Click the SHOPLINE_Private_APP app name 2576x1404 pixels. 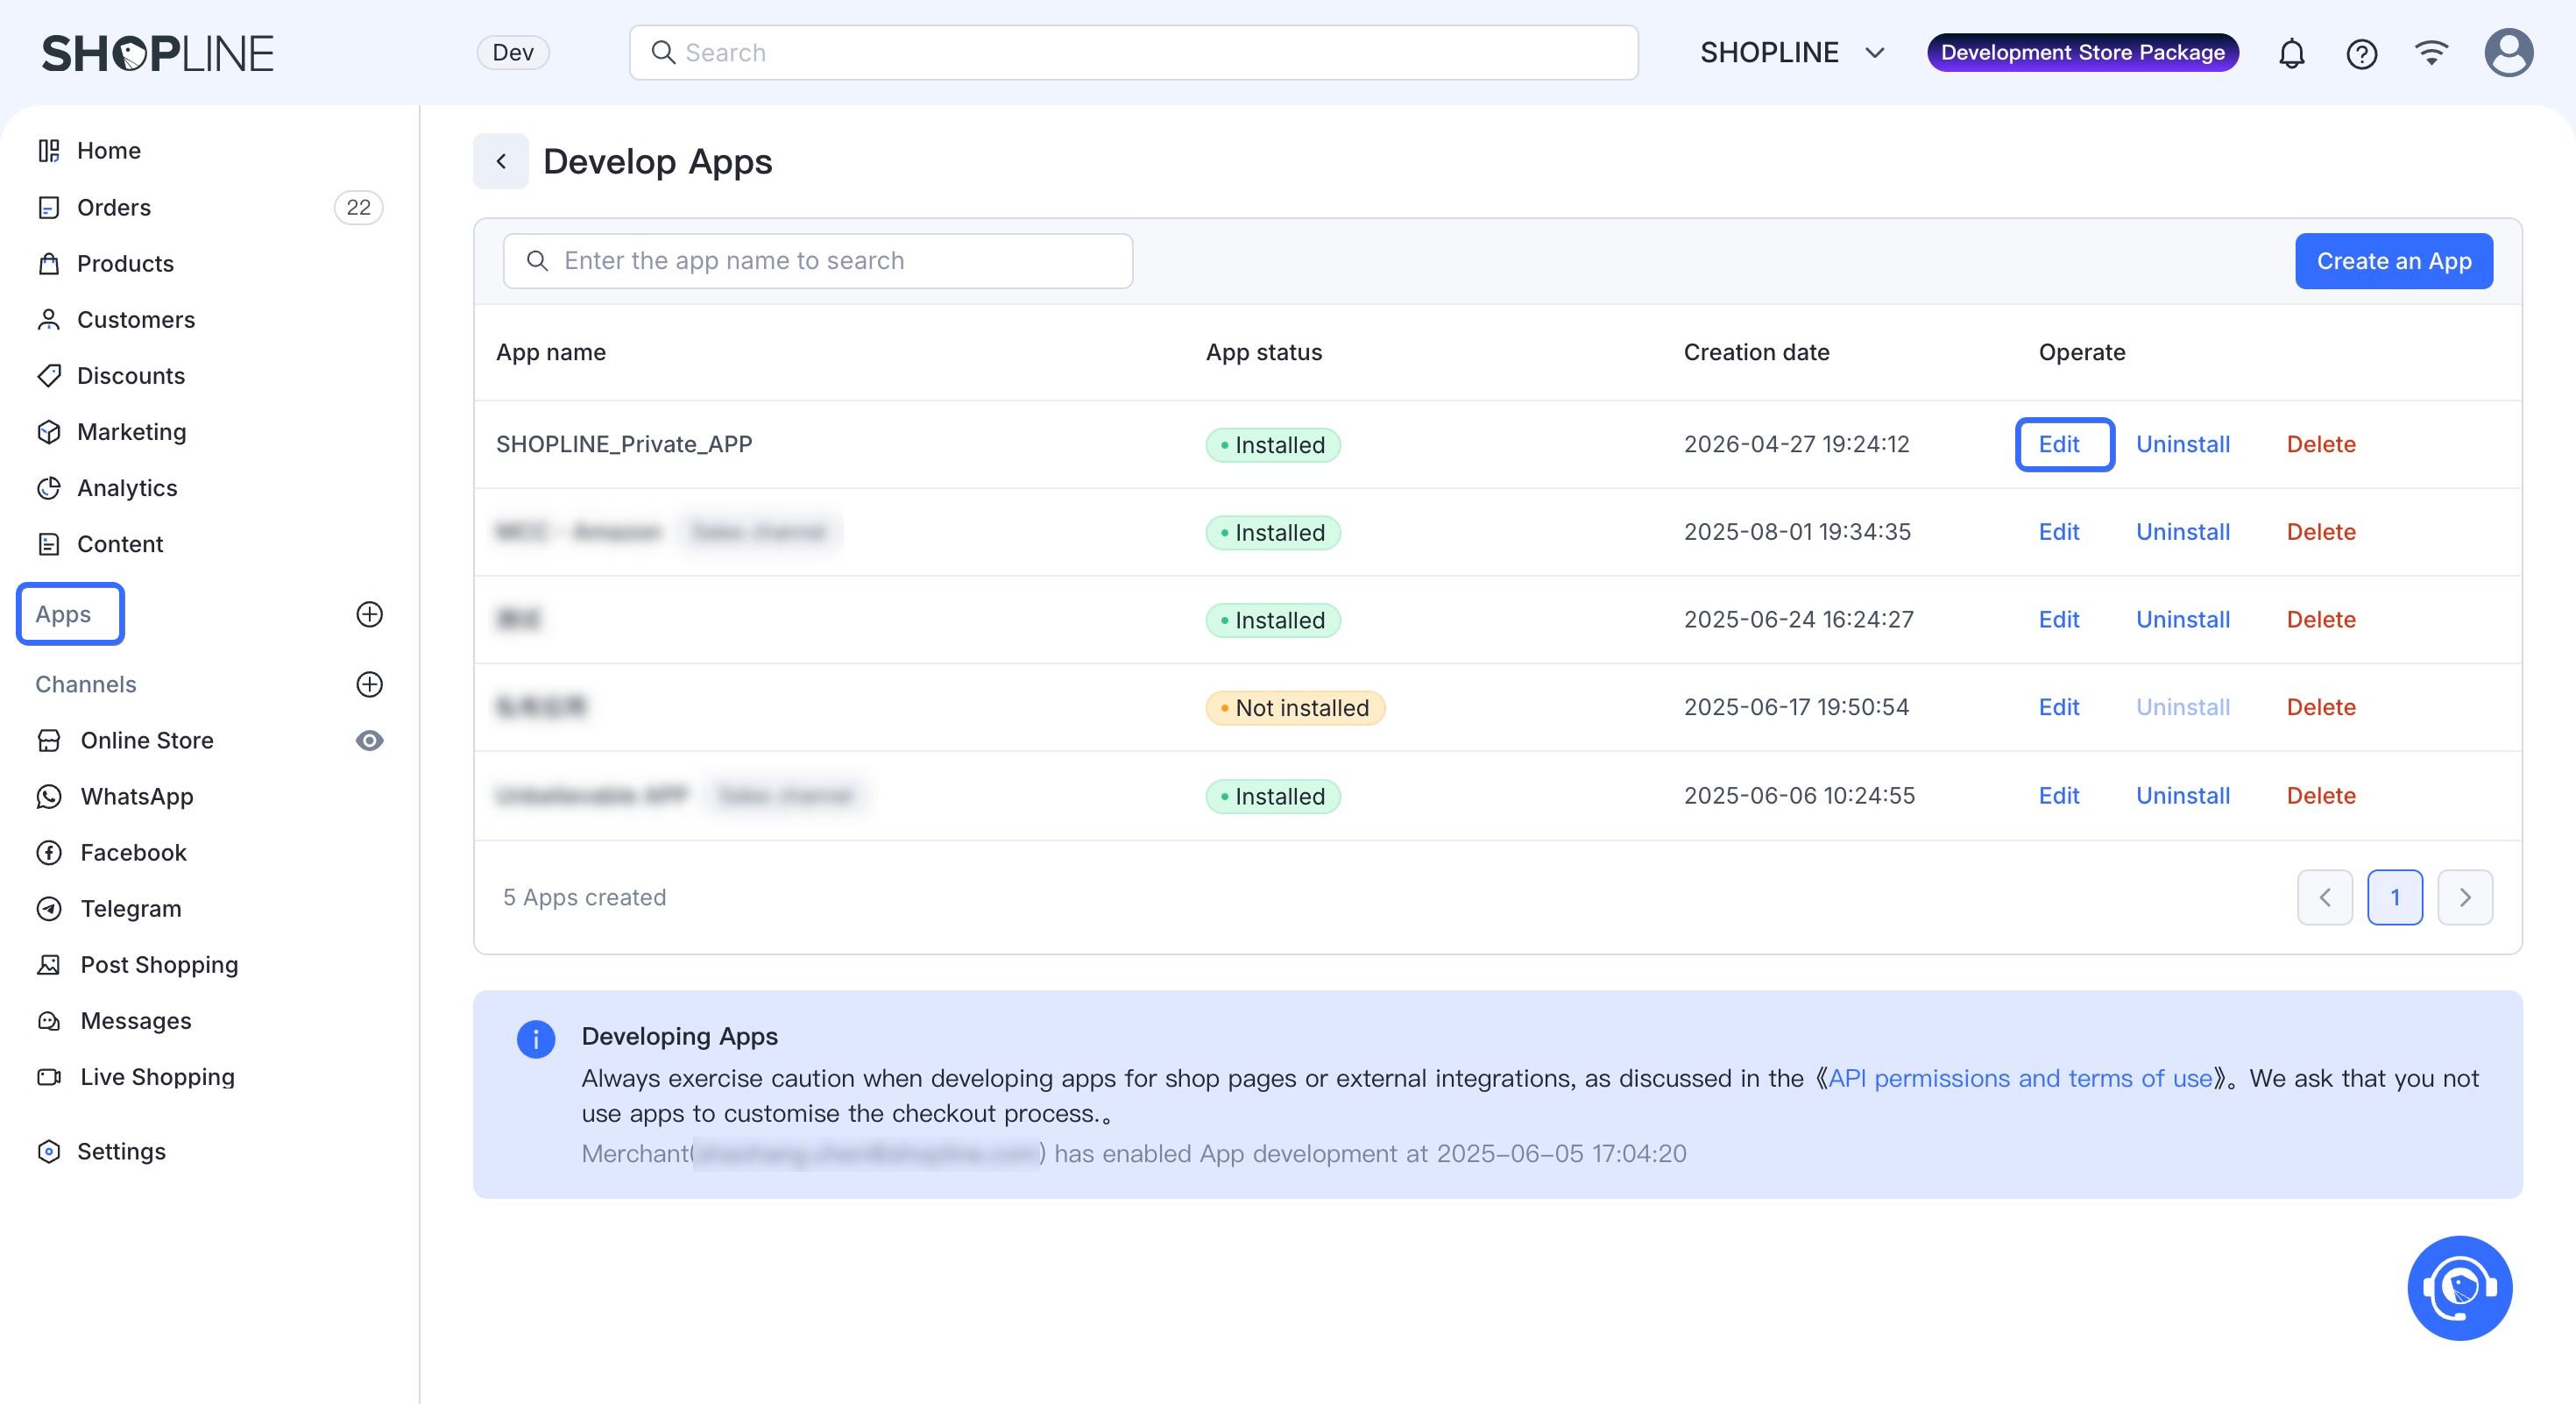click(624, 444)
